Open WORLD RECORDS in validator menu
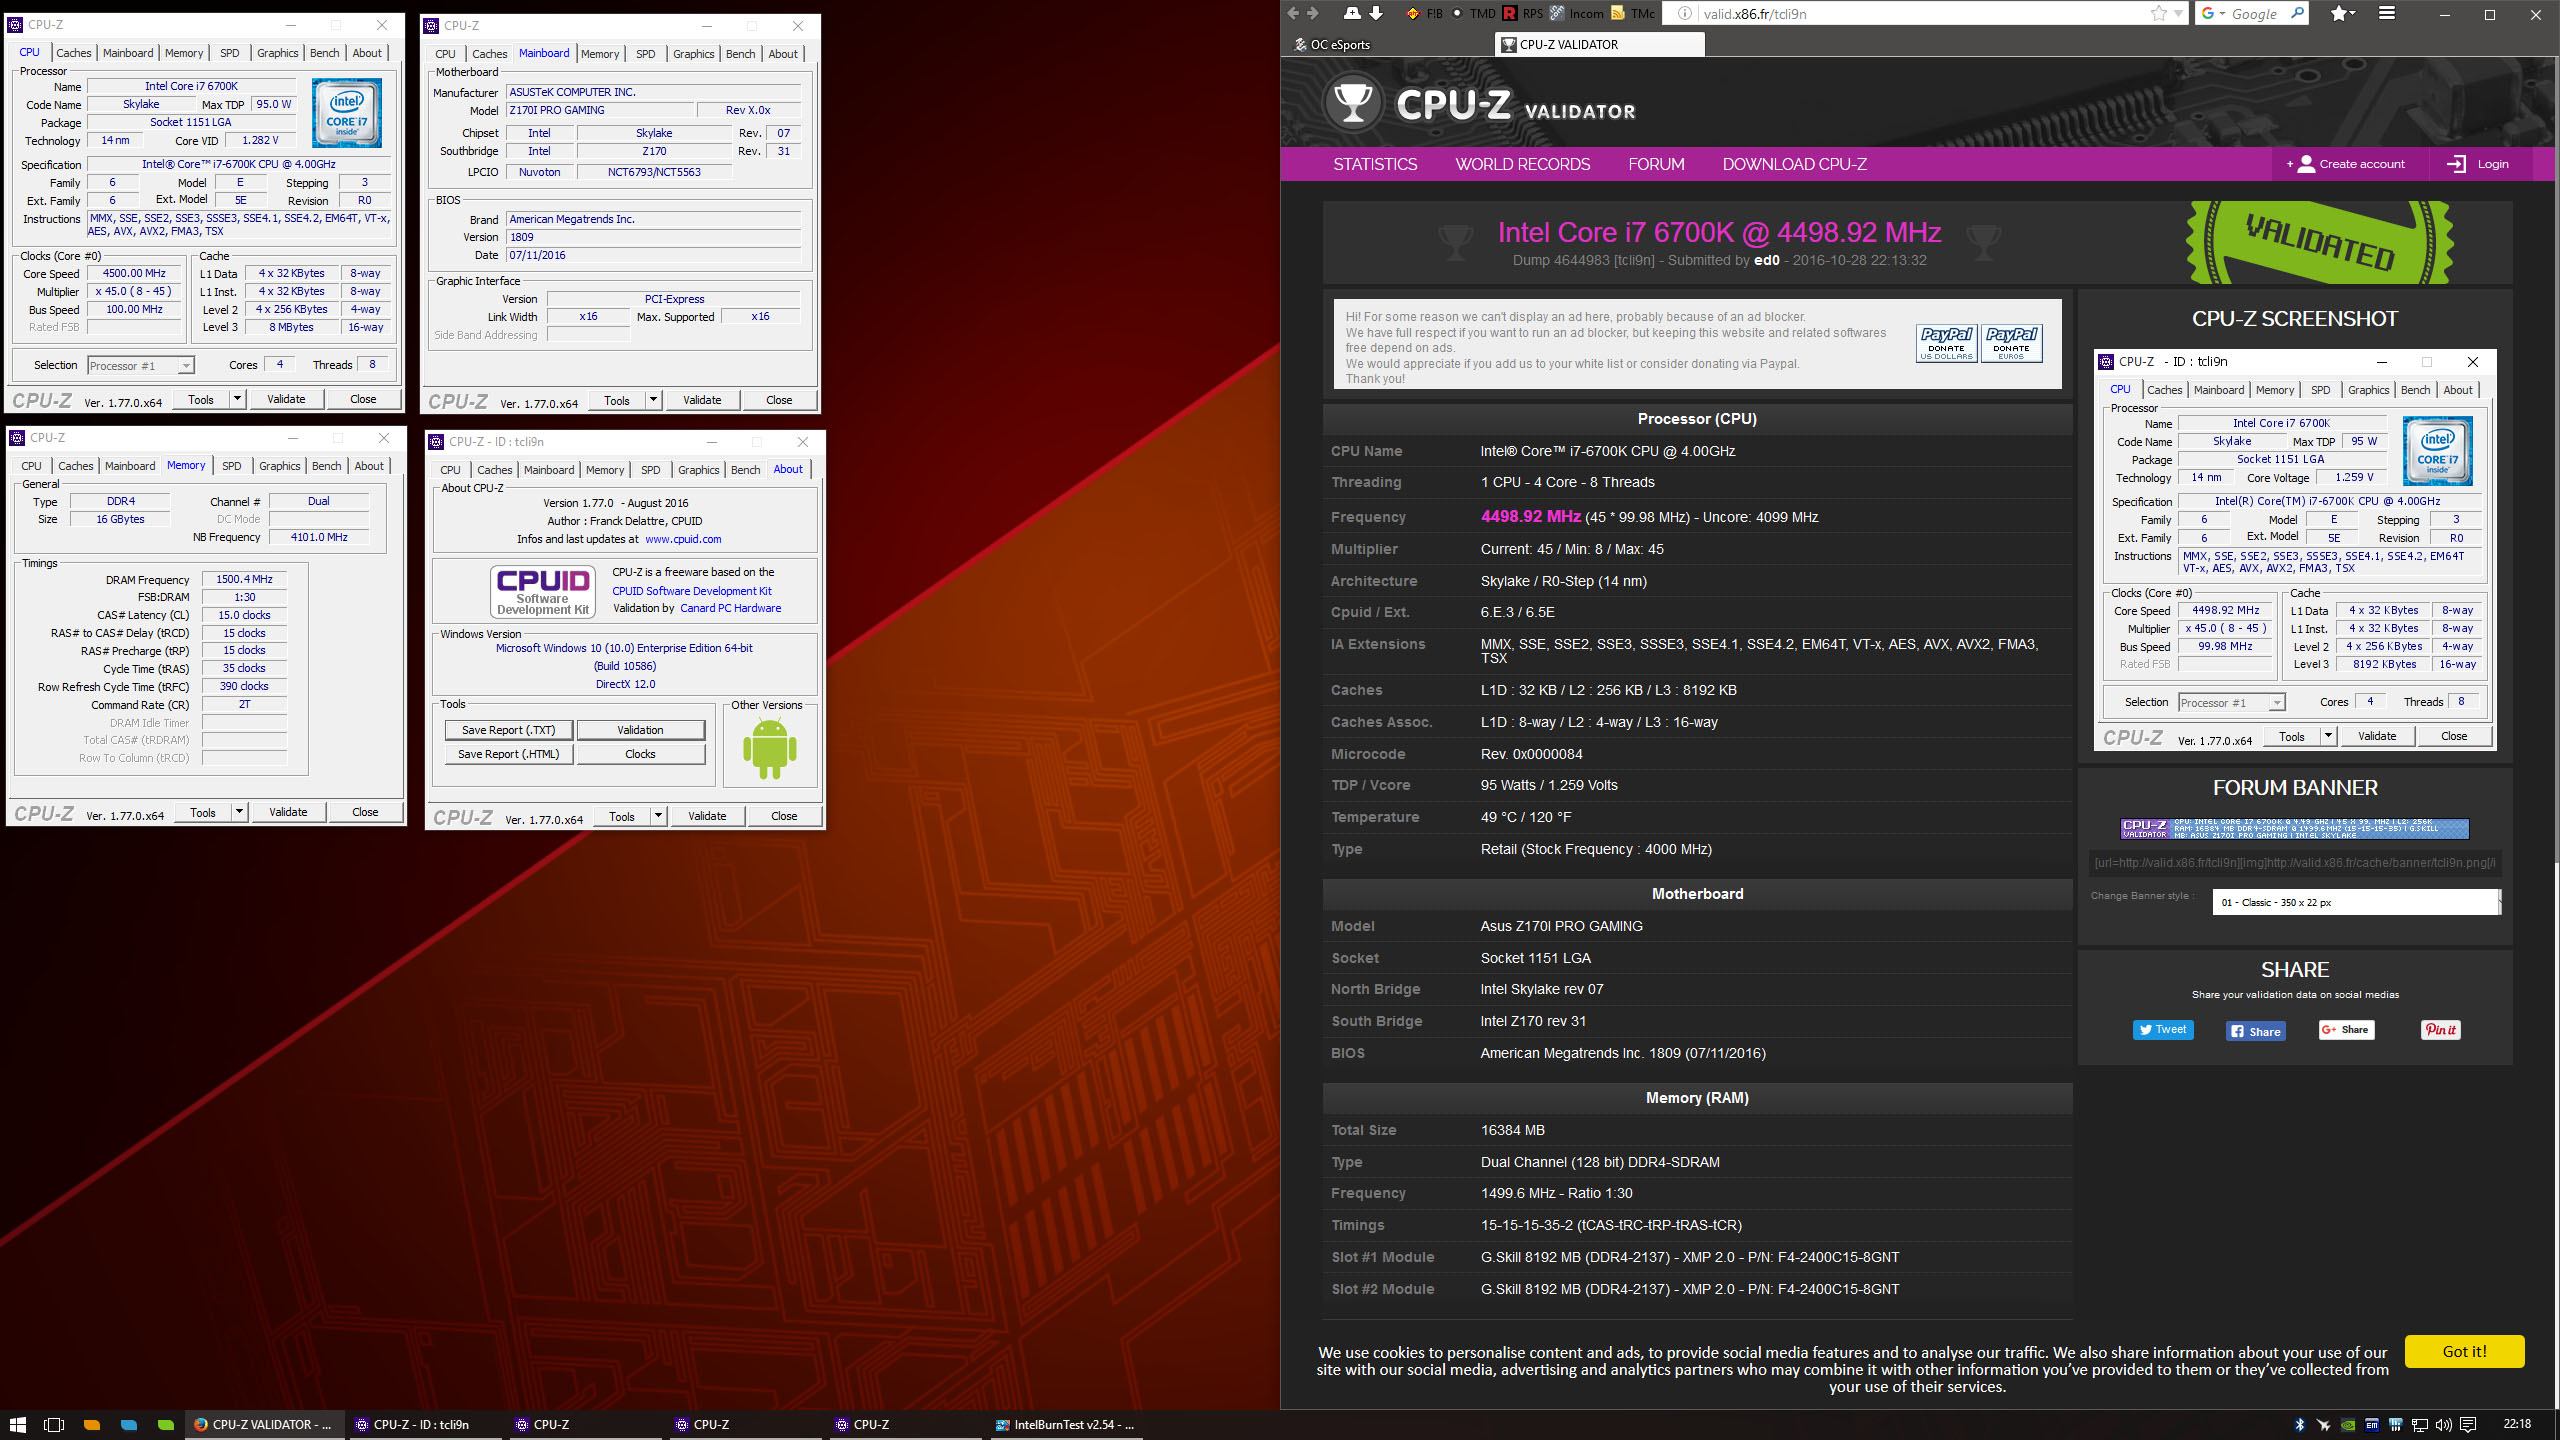The image size is (2560, 1440). tap(1522, 164)
